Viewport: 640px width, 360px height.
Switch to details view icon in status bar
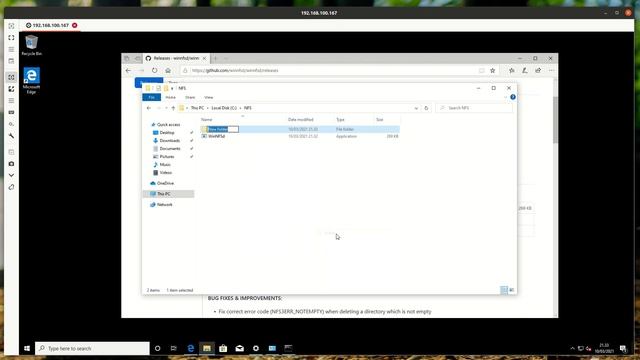click(x=504, y=290)
